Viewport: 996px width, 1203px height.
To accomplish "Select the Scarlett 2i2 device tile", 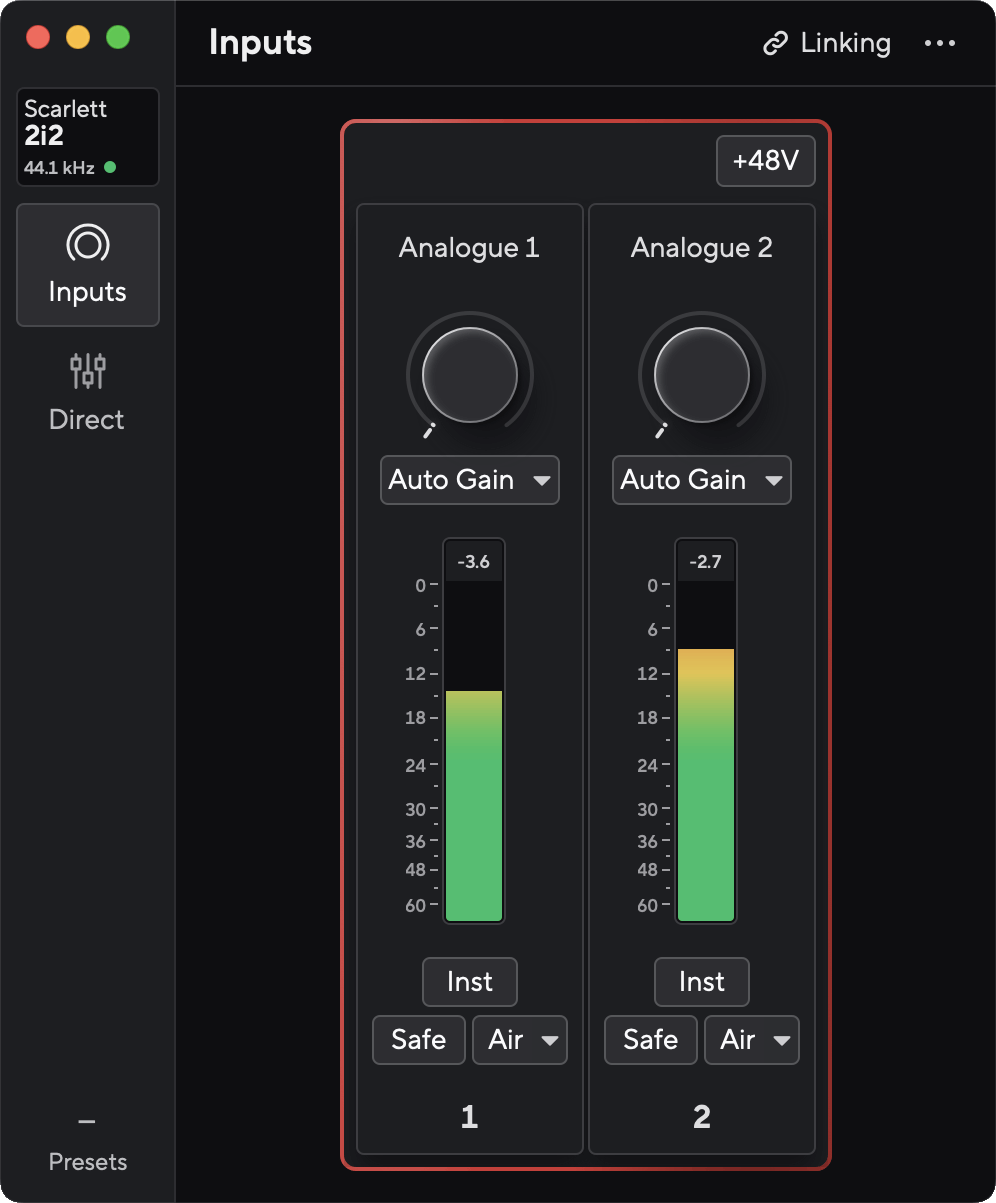I will tap(88, 137).
